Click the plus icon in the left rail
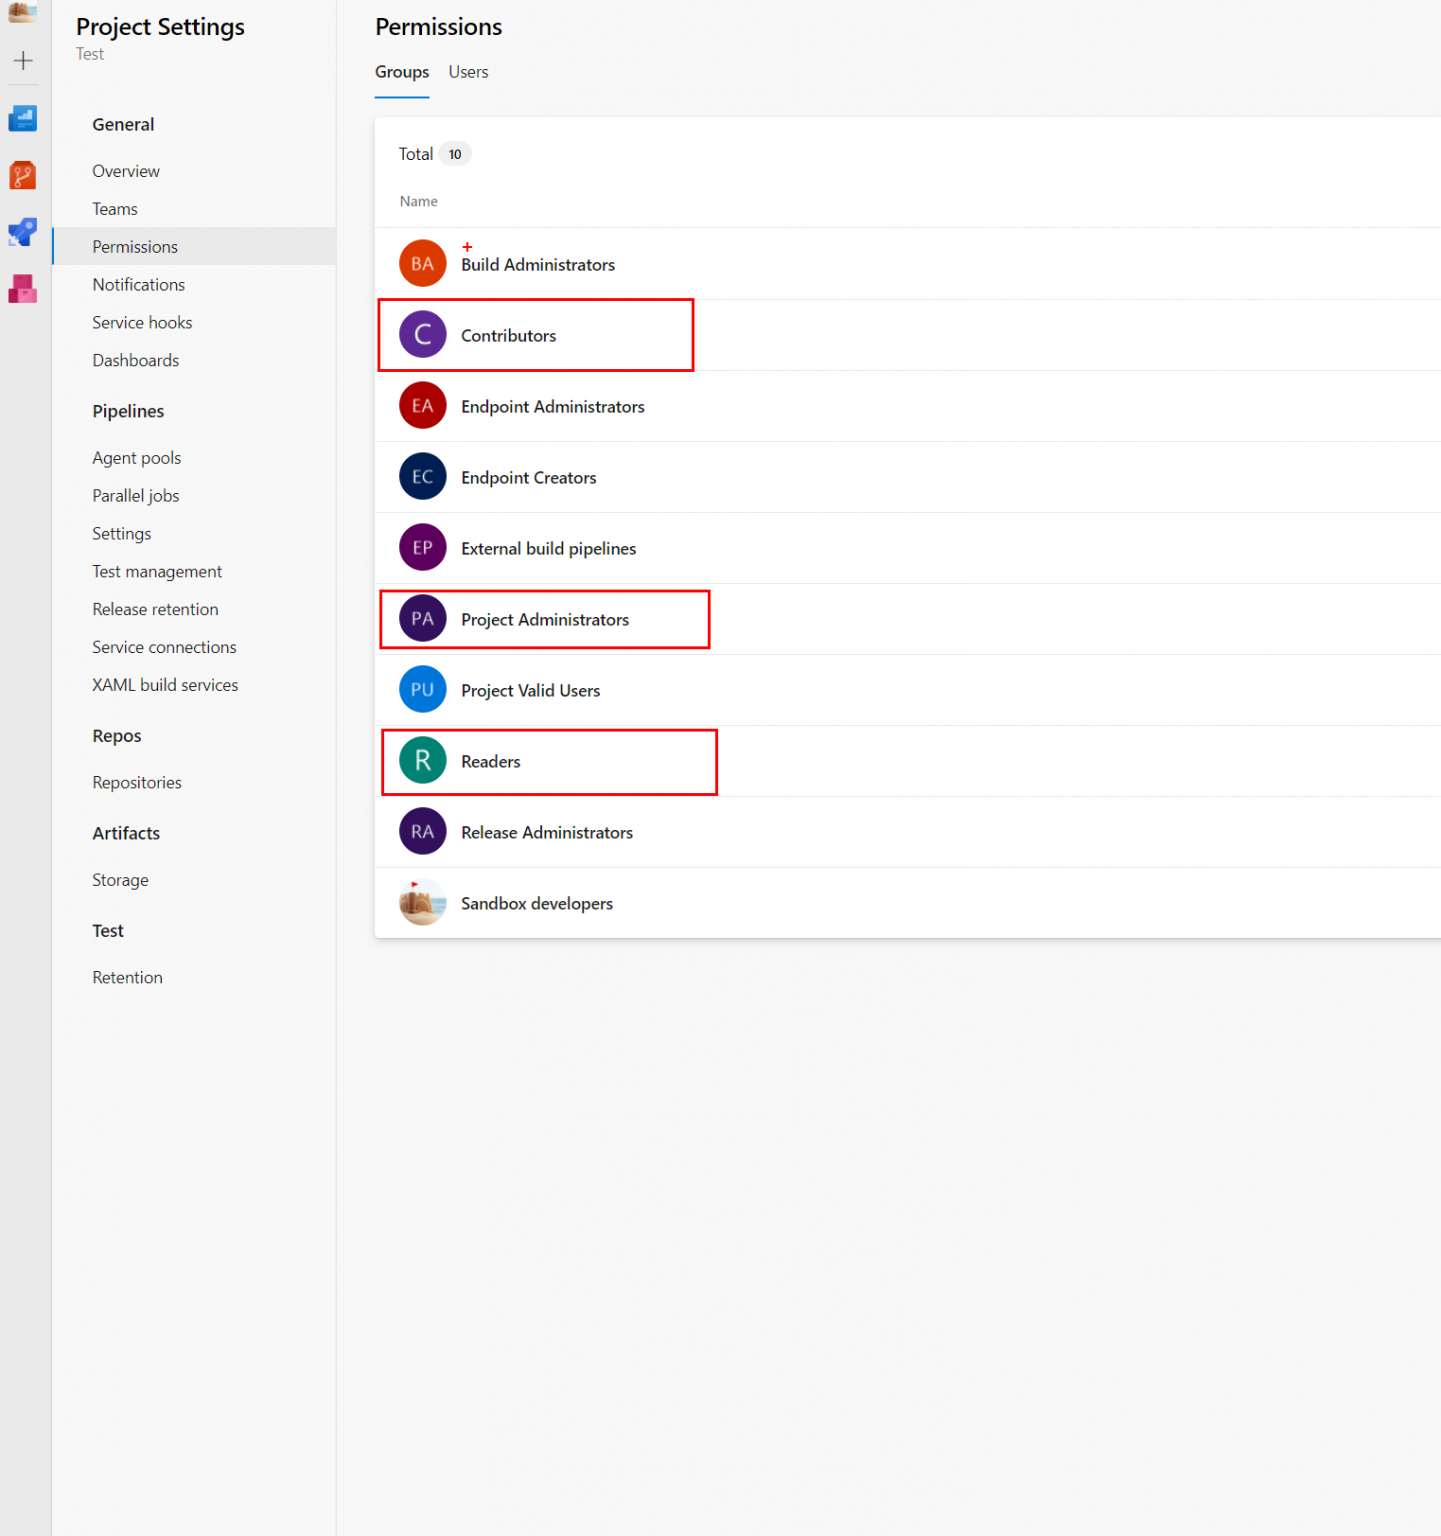This screenshot has width=1441, height=1536. pyautogui.click(x=23, y=61)
